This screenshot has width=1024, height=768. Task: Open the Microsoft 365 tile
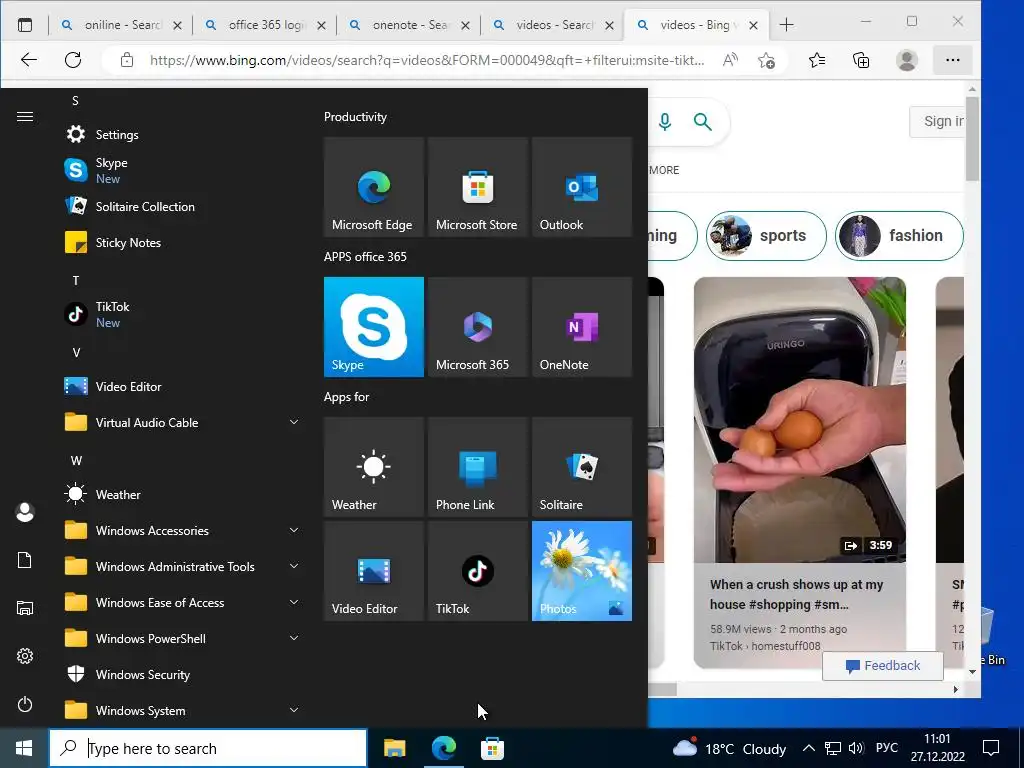tap(477, 327)
